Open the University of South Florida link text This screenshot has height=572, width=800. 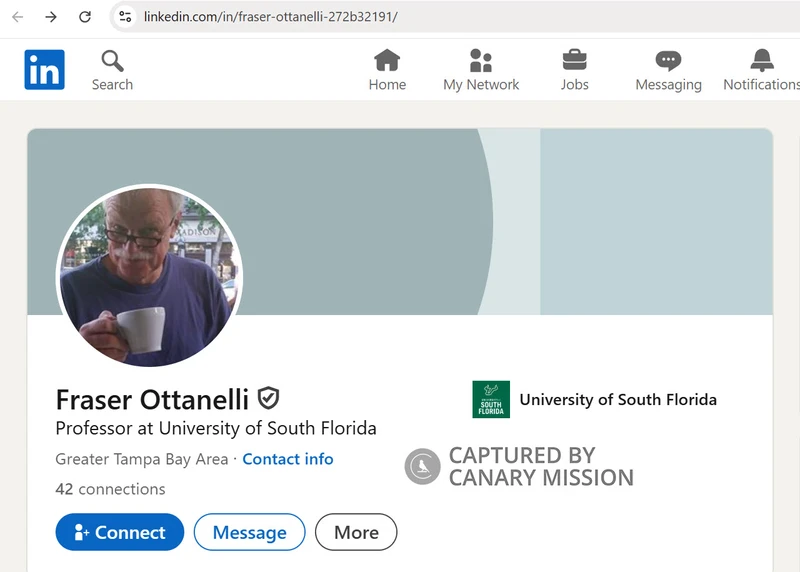(618, 400)
